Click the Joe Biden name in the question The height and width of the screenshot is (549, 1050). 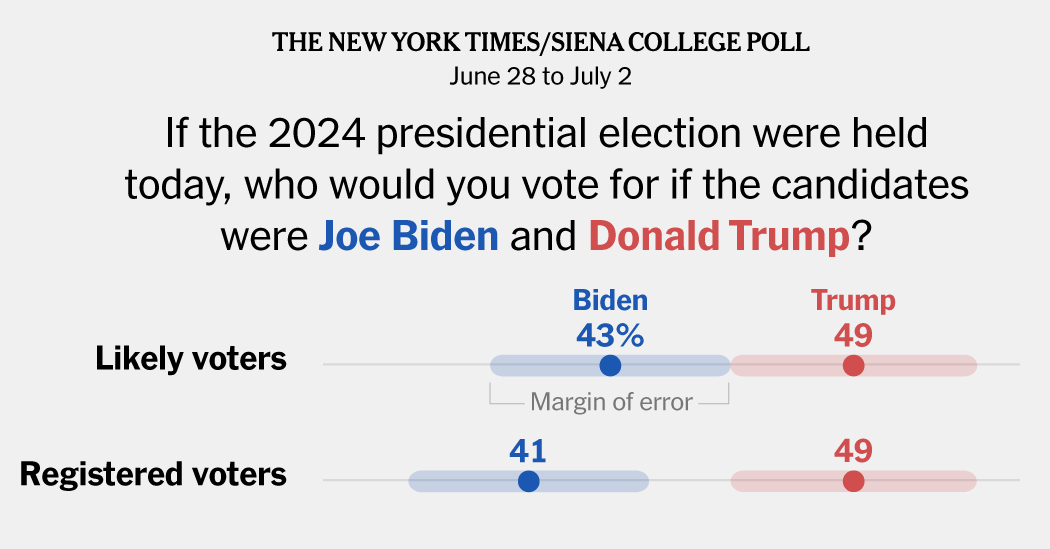408,236
